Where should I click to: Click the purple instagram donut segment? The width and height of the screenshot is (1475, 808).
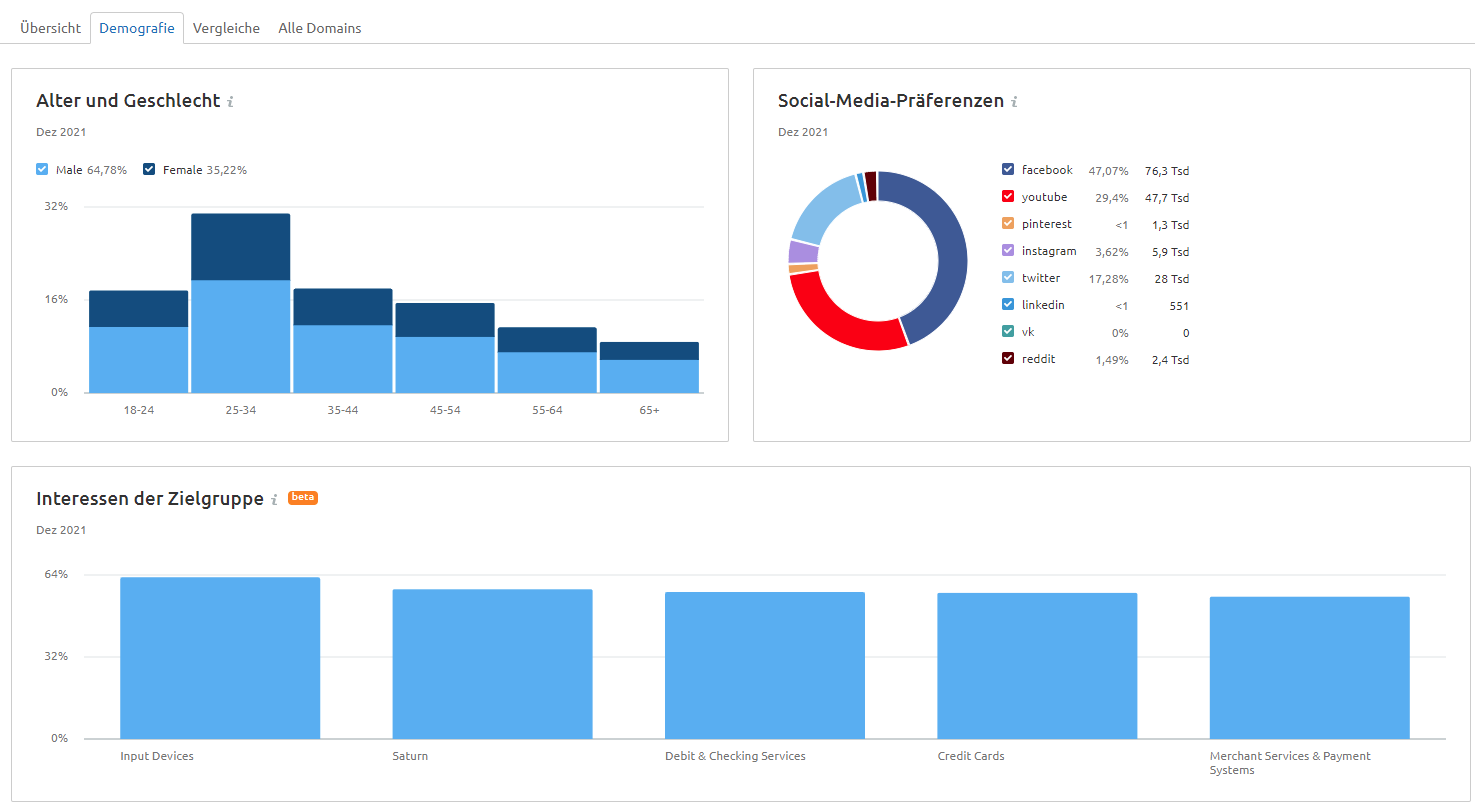pos(803,252)
